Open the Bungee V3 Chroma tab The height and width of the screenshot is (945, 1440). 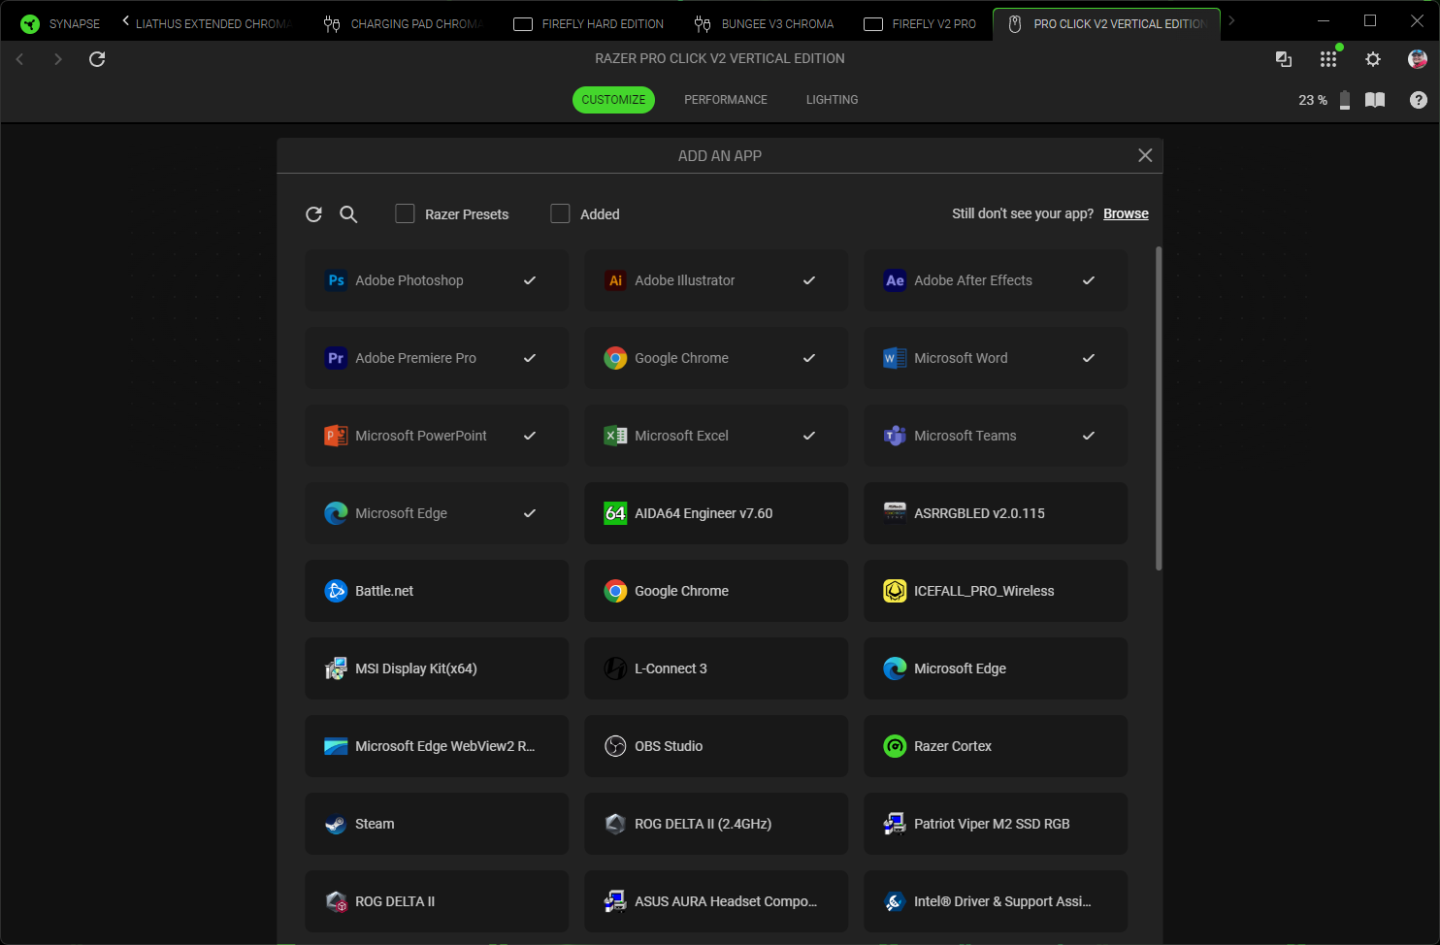(x=764, y=24)
